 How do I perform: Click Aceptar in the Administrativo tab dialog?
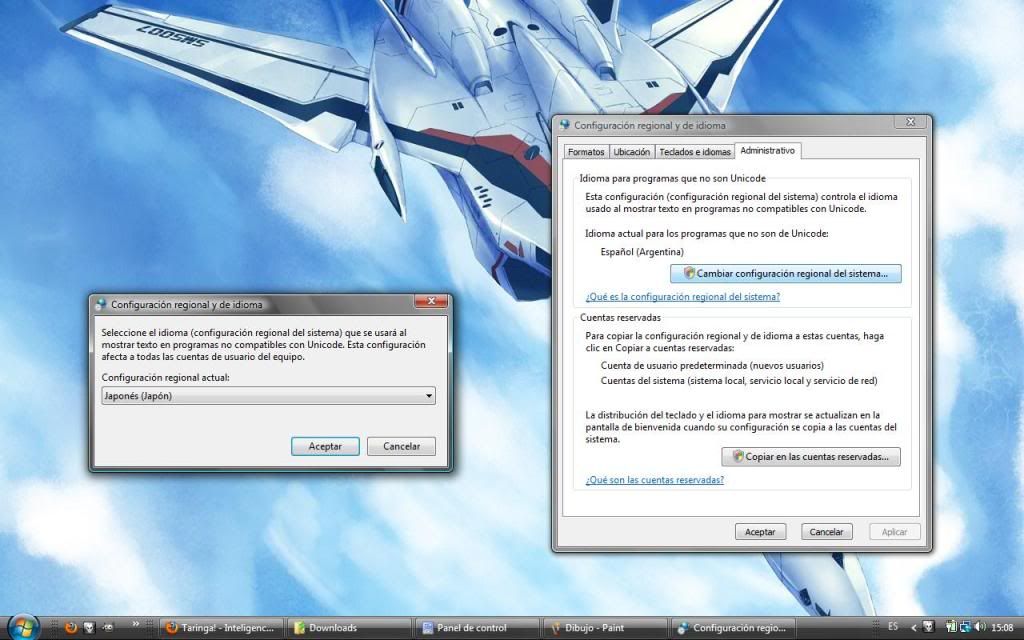coord(760,532)
